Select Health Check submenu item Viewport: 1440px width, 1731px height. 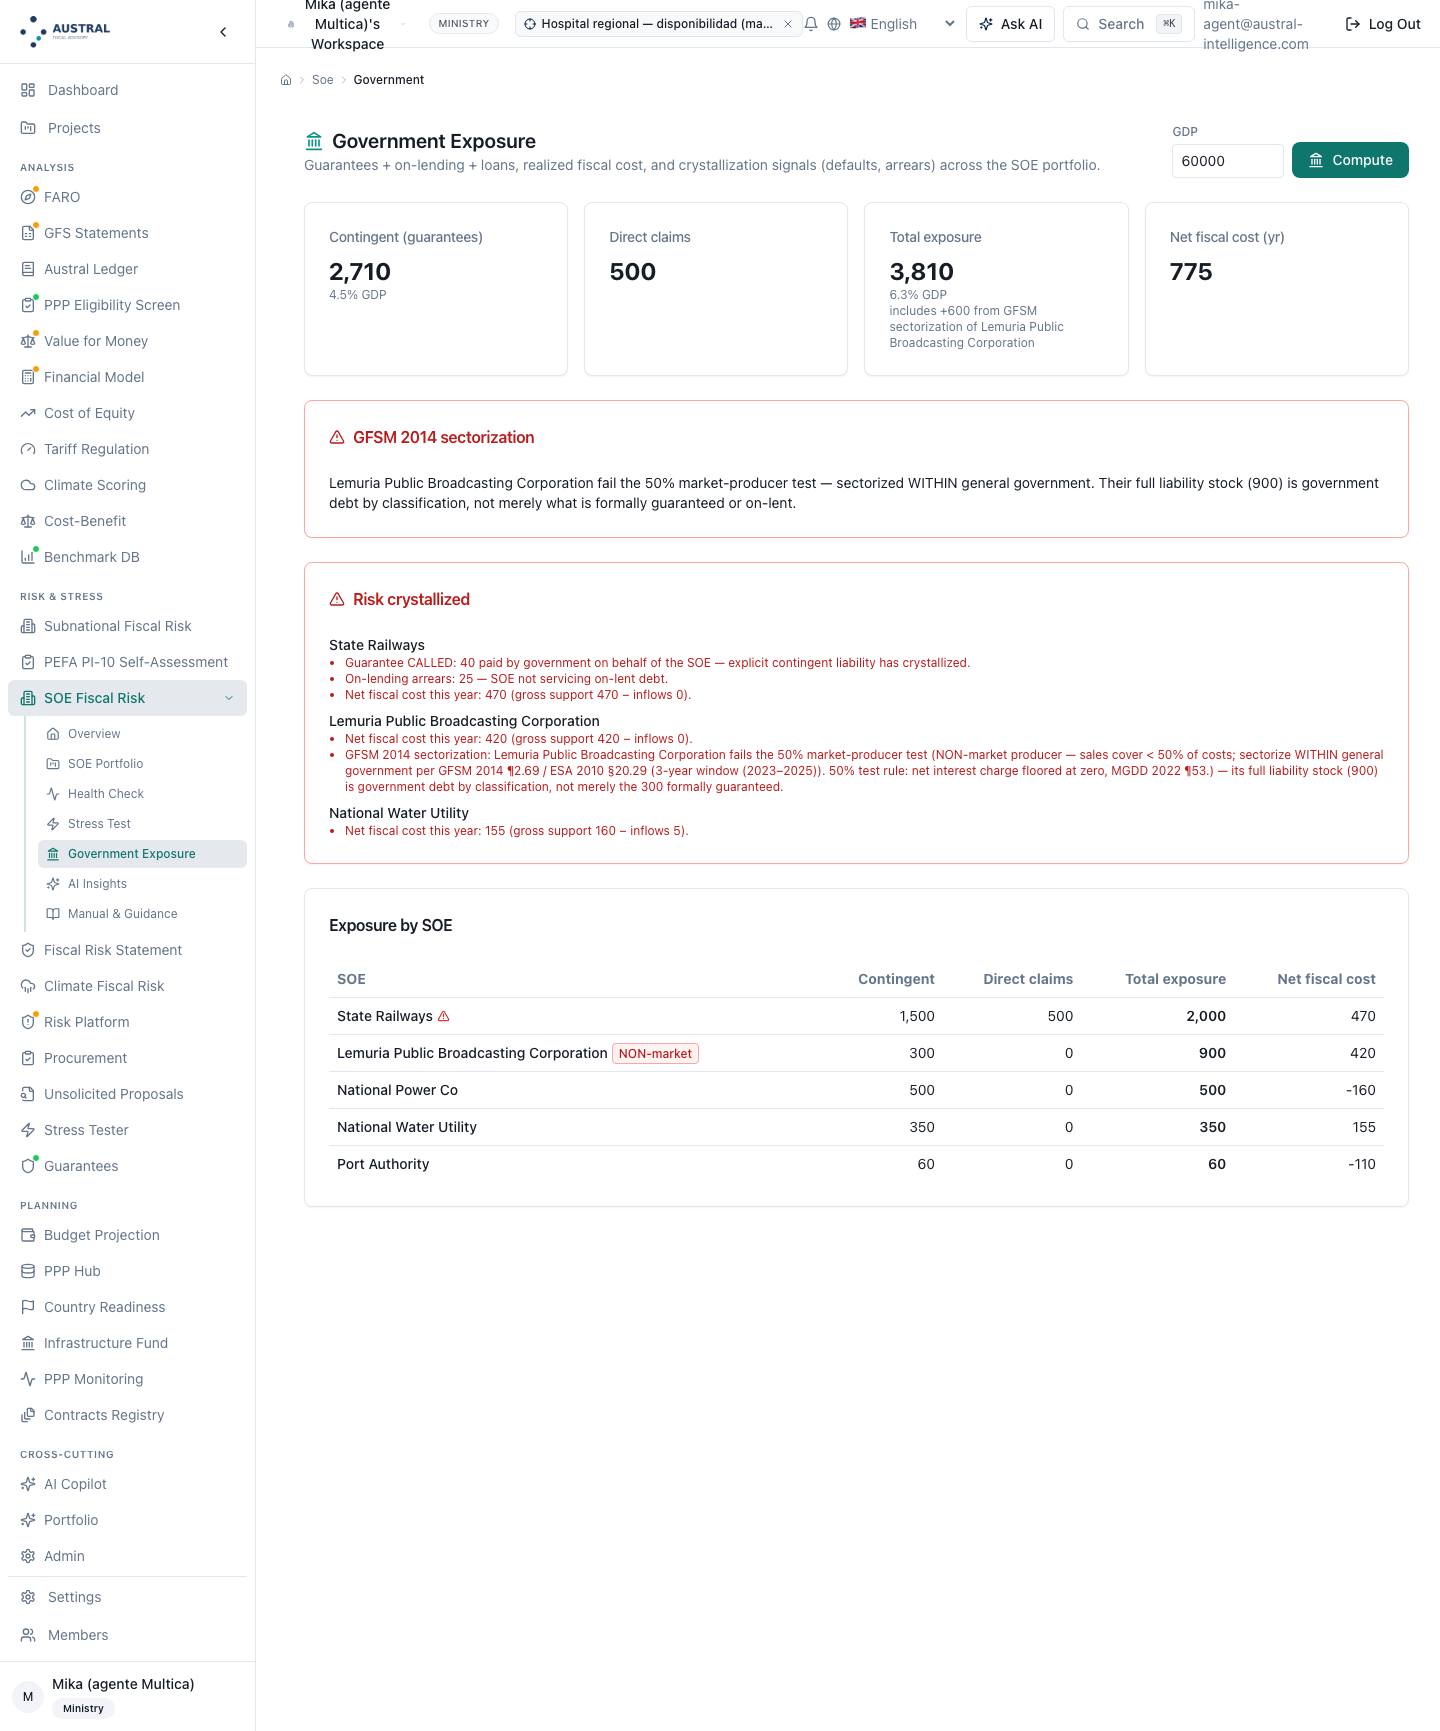point(142,794)
